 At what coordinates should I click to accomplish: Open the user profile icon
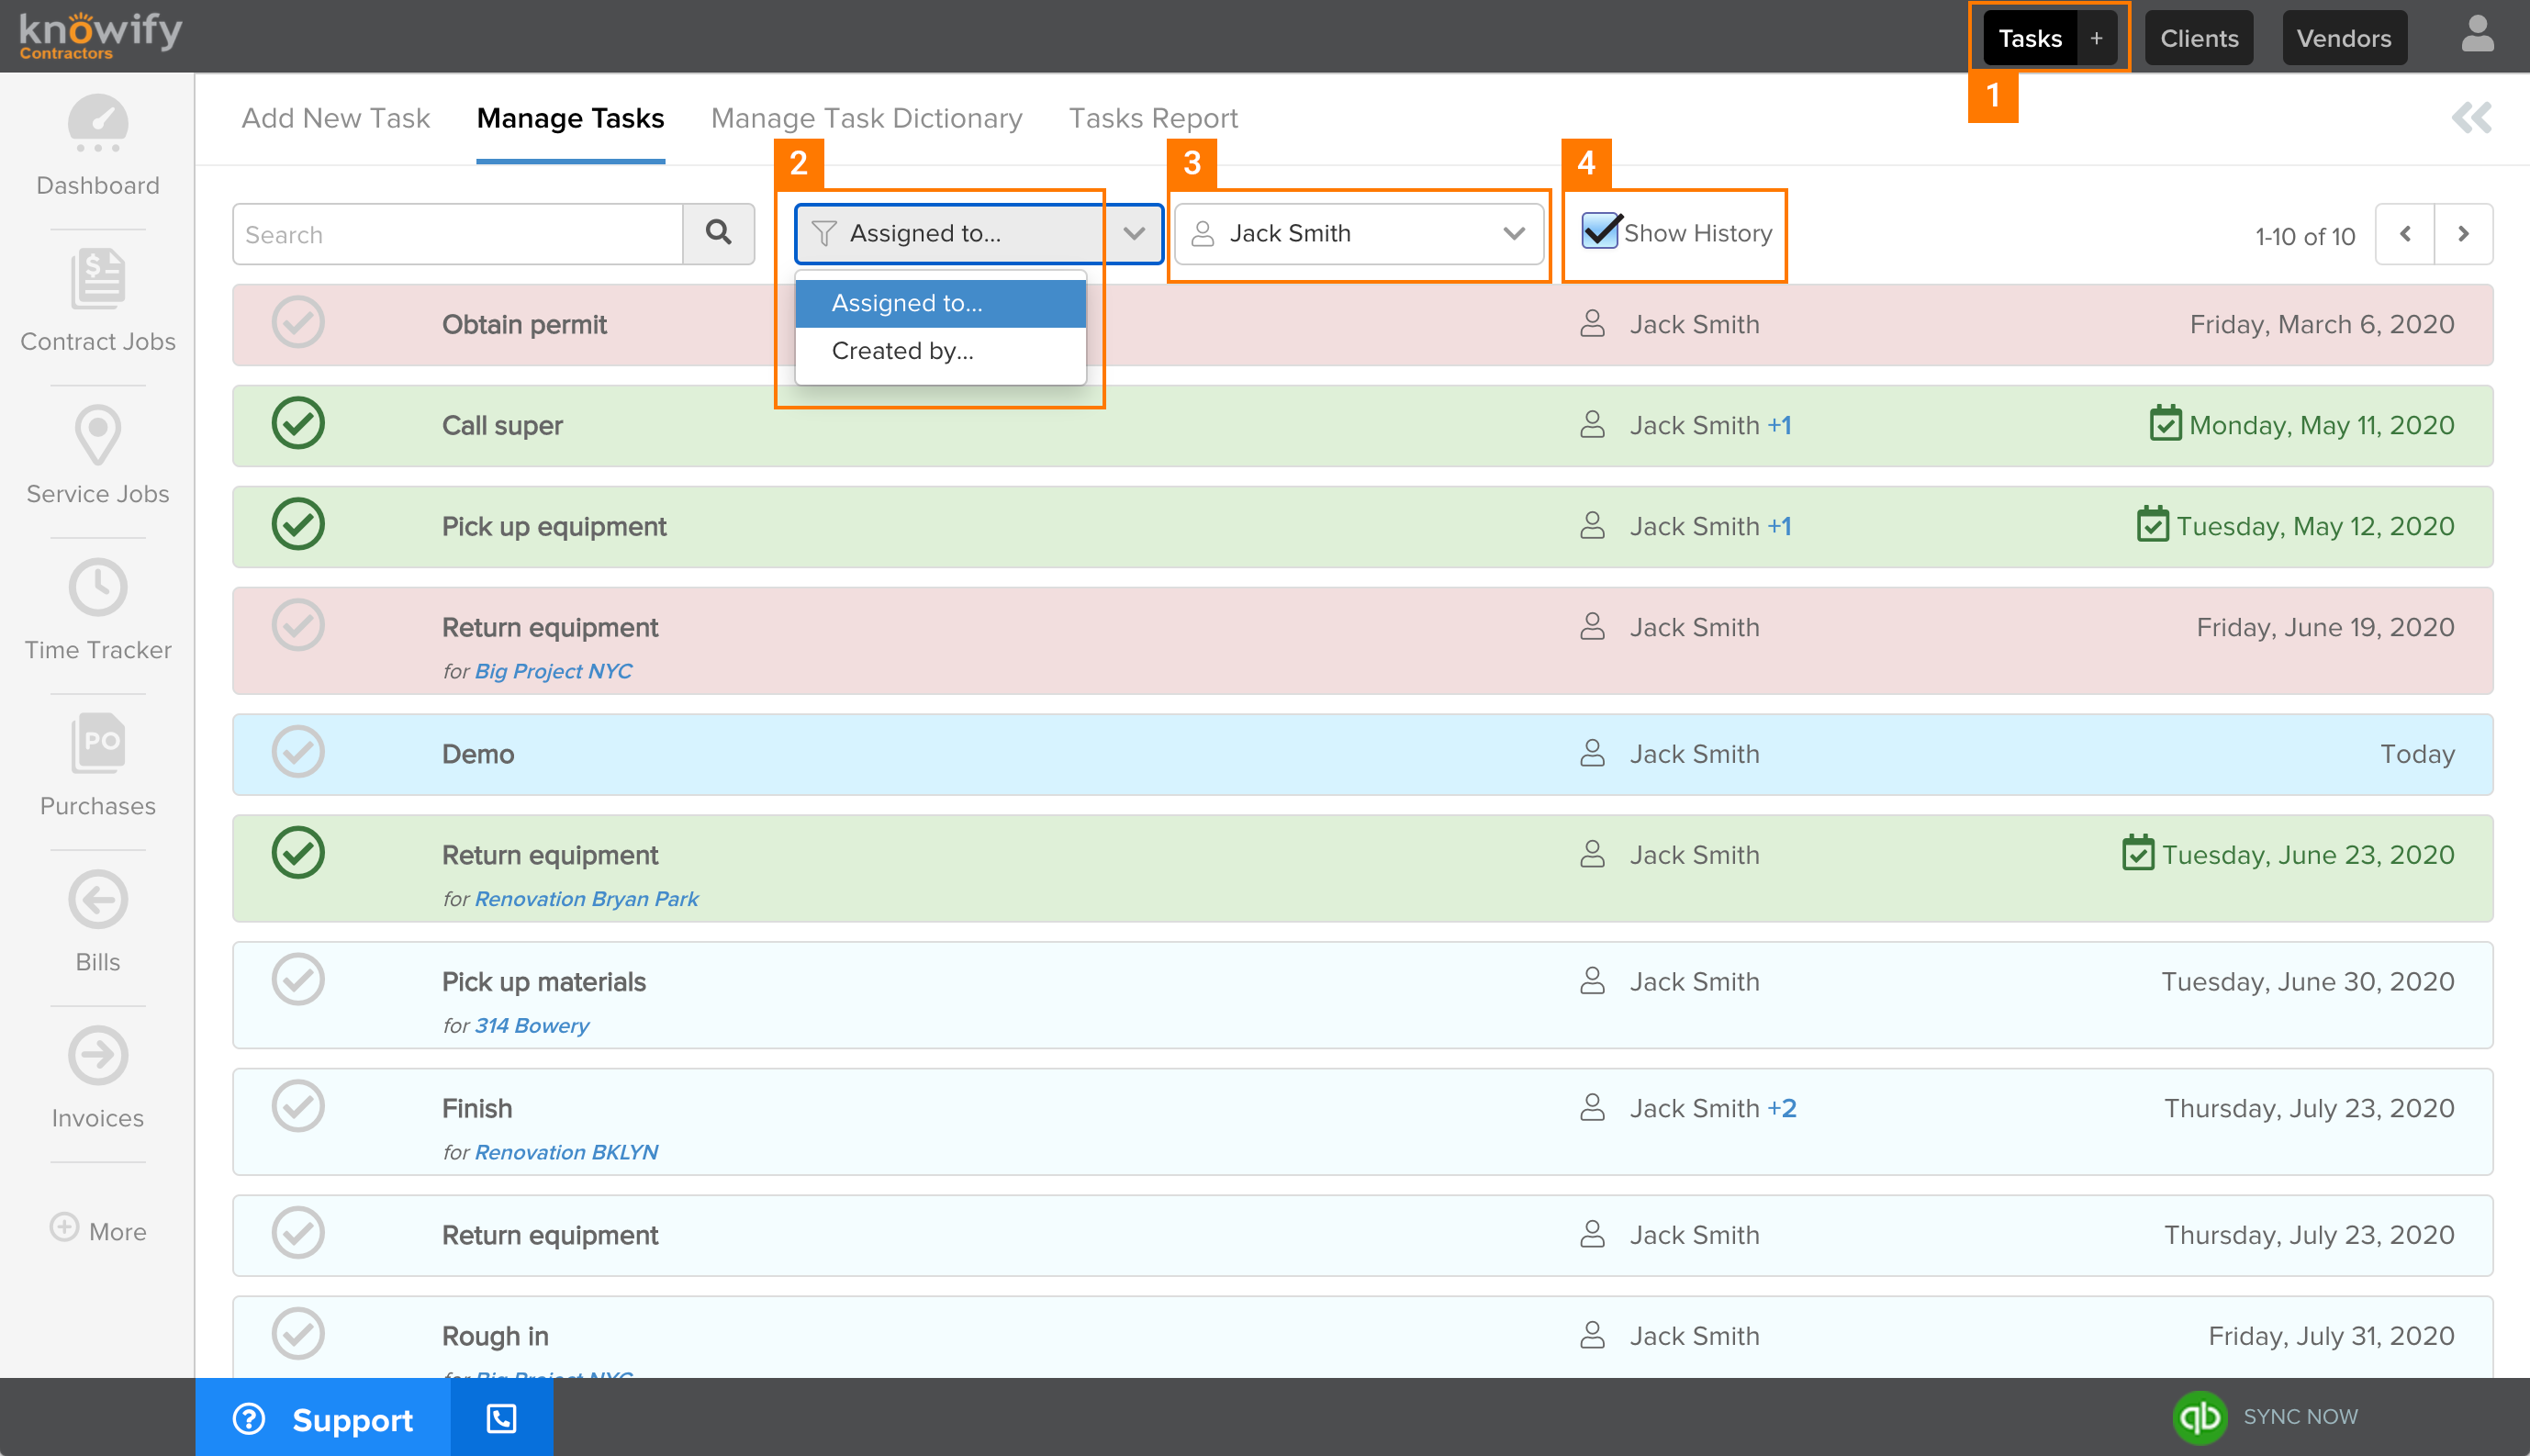click(2476, 36)
